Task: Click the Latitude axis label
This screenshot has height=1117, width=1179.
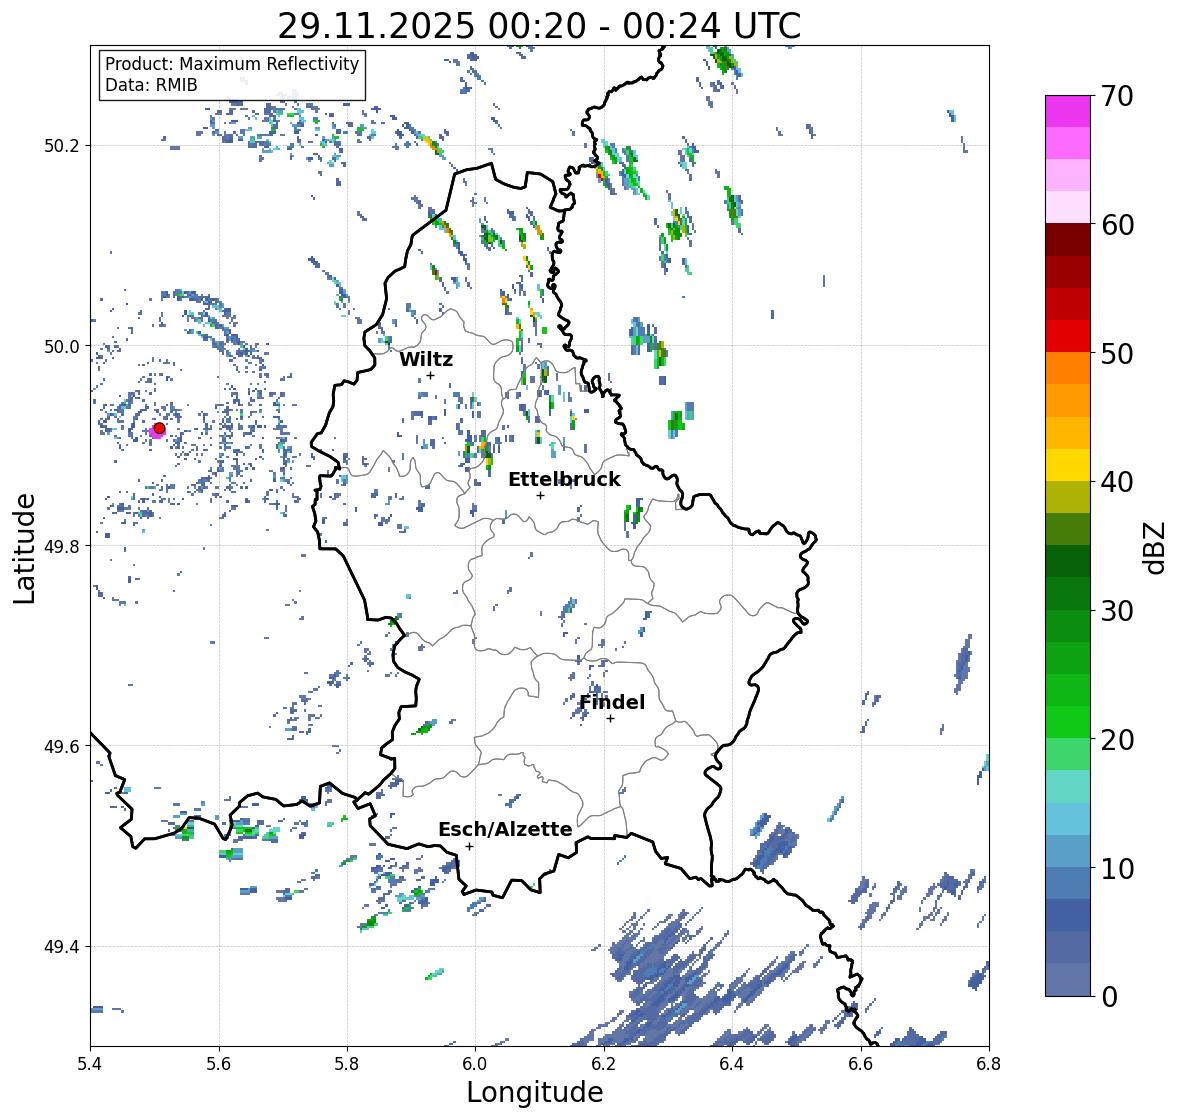Action: click(25, 548)
